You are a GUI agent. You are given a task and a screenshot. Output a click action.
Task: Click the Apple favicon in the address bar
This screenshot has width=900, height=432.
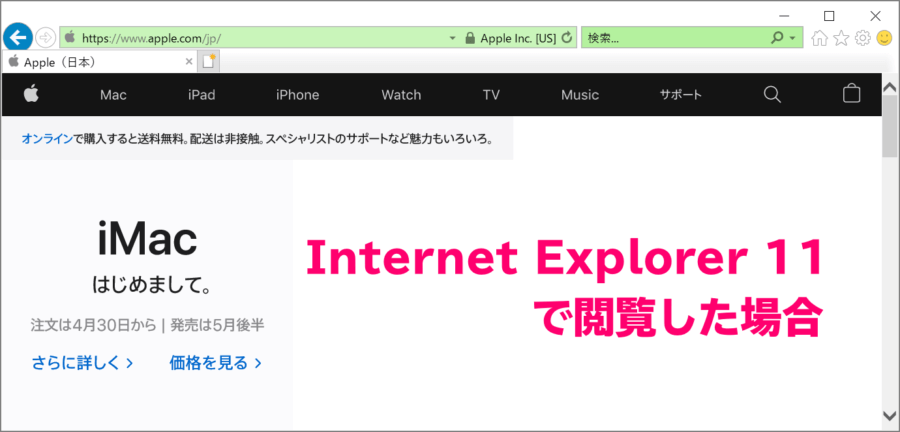click(x=70, y=38)
